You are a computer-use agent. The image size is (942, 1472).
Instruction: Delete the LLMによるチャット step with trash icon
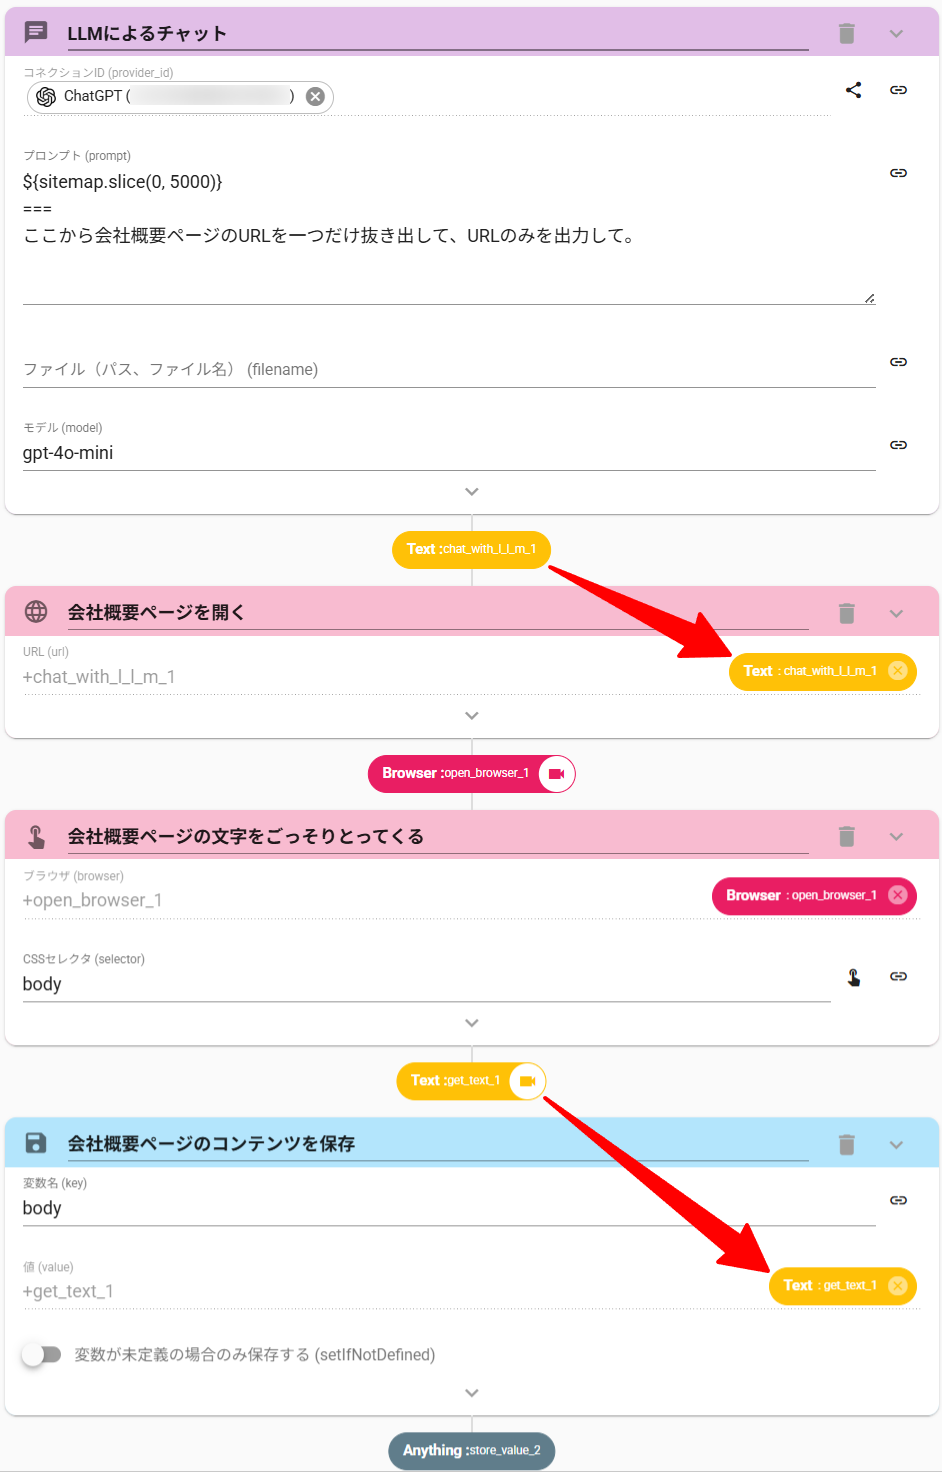(846, 34)
